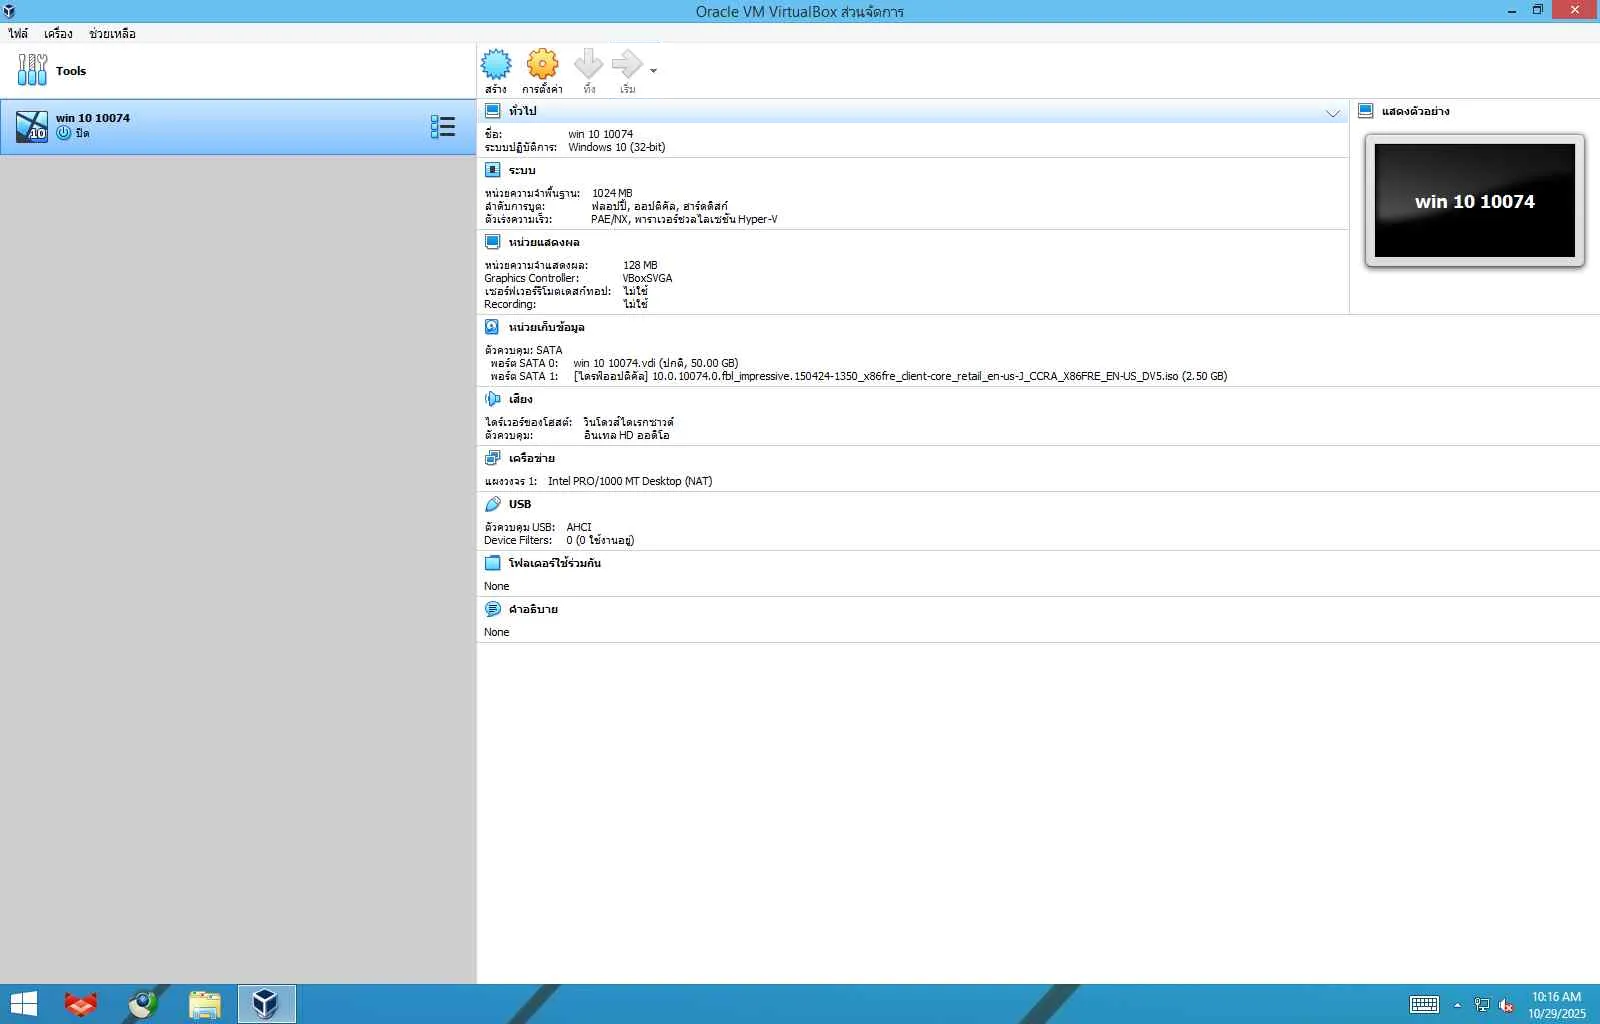Click the แสดงตัวอย่าง preview panel icon
This screenshot has width=1600, height=1024.
(x=1366, y=111)
